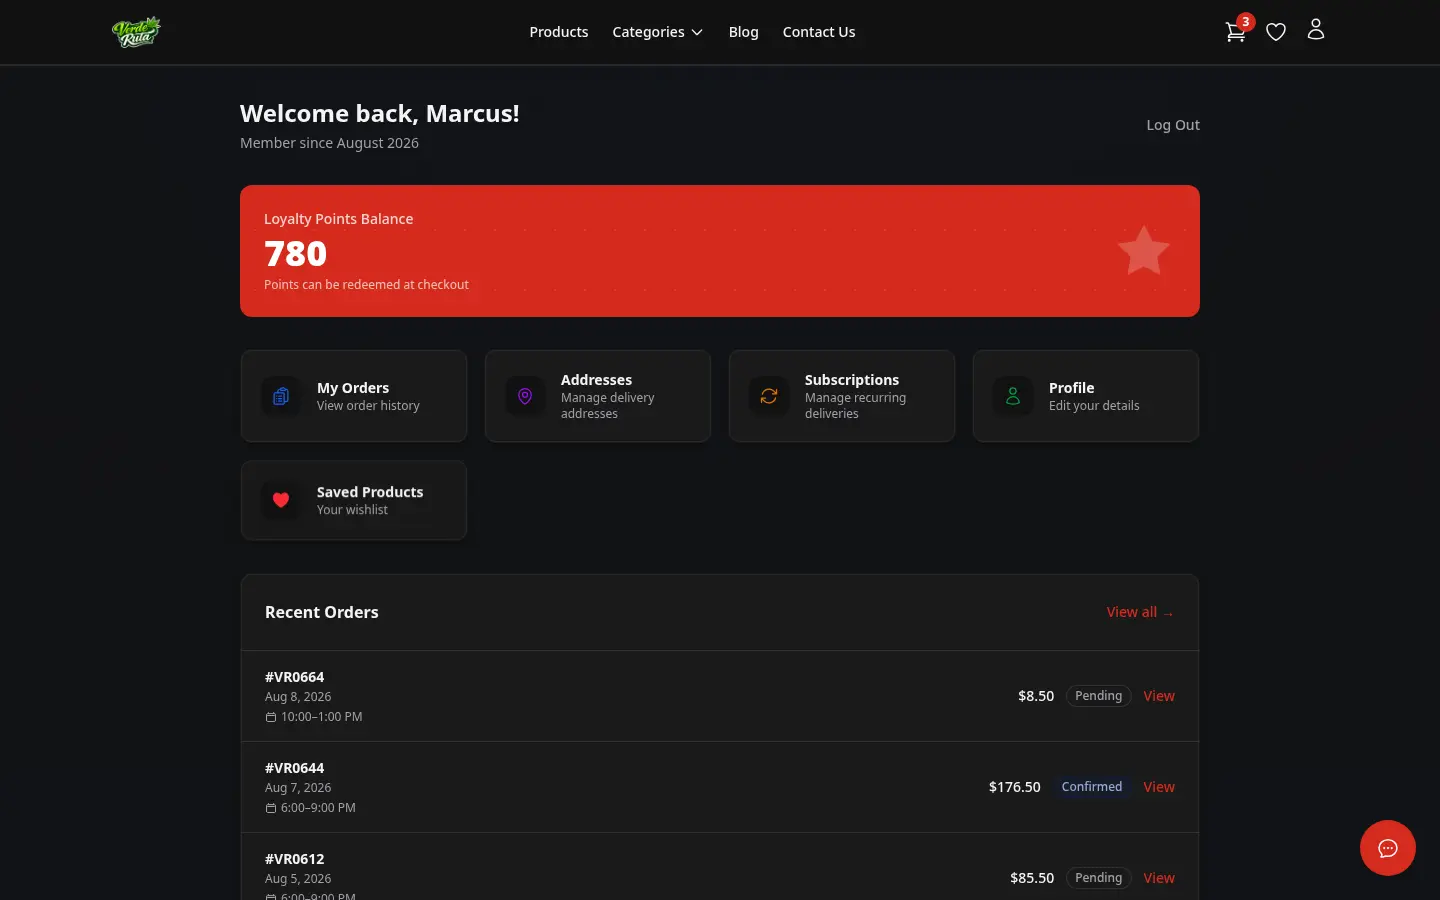The image size is (1440, 900).
Task: Click the $85.50 order total
Action: (x=1032, y=878)
